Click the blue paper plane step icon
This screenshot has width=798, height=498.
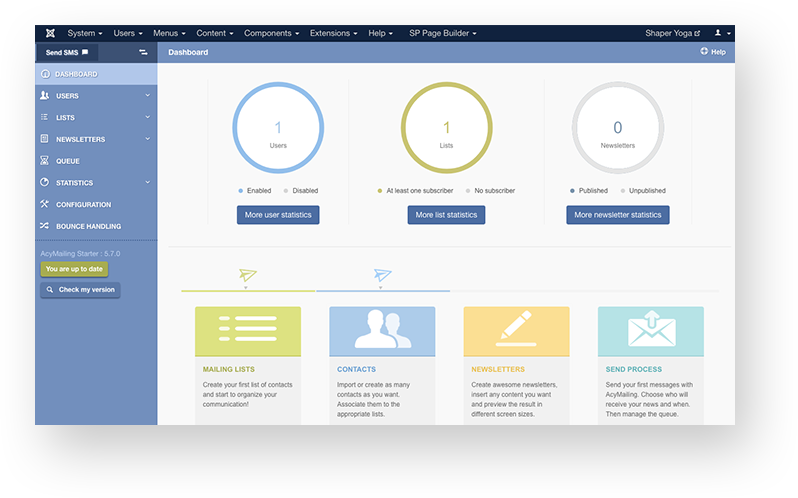tap(383, 275)
